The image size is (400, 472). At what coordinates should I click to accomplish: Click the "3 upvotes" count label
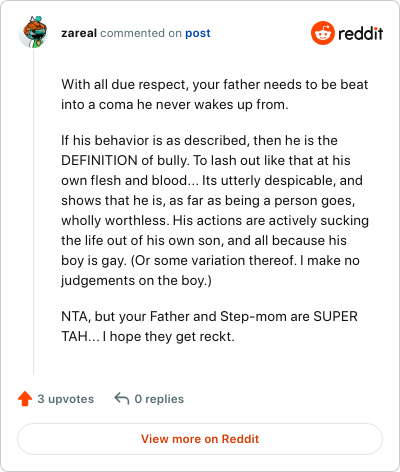(x=66, y=399)
